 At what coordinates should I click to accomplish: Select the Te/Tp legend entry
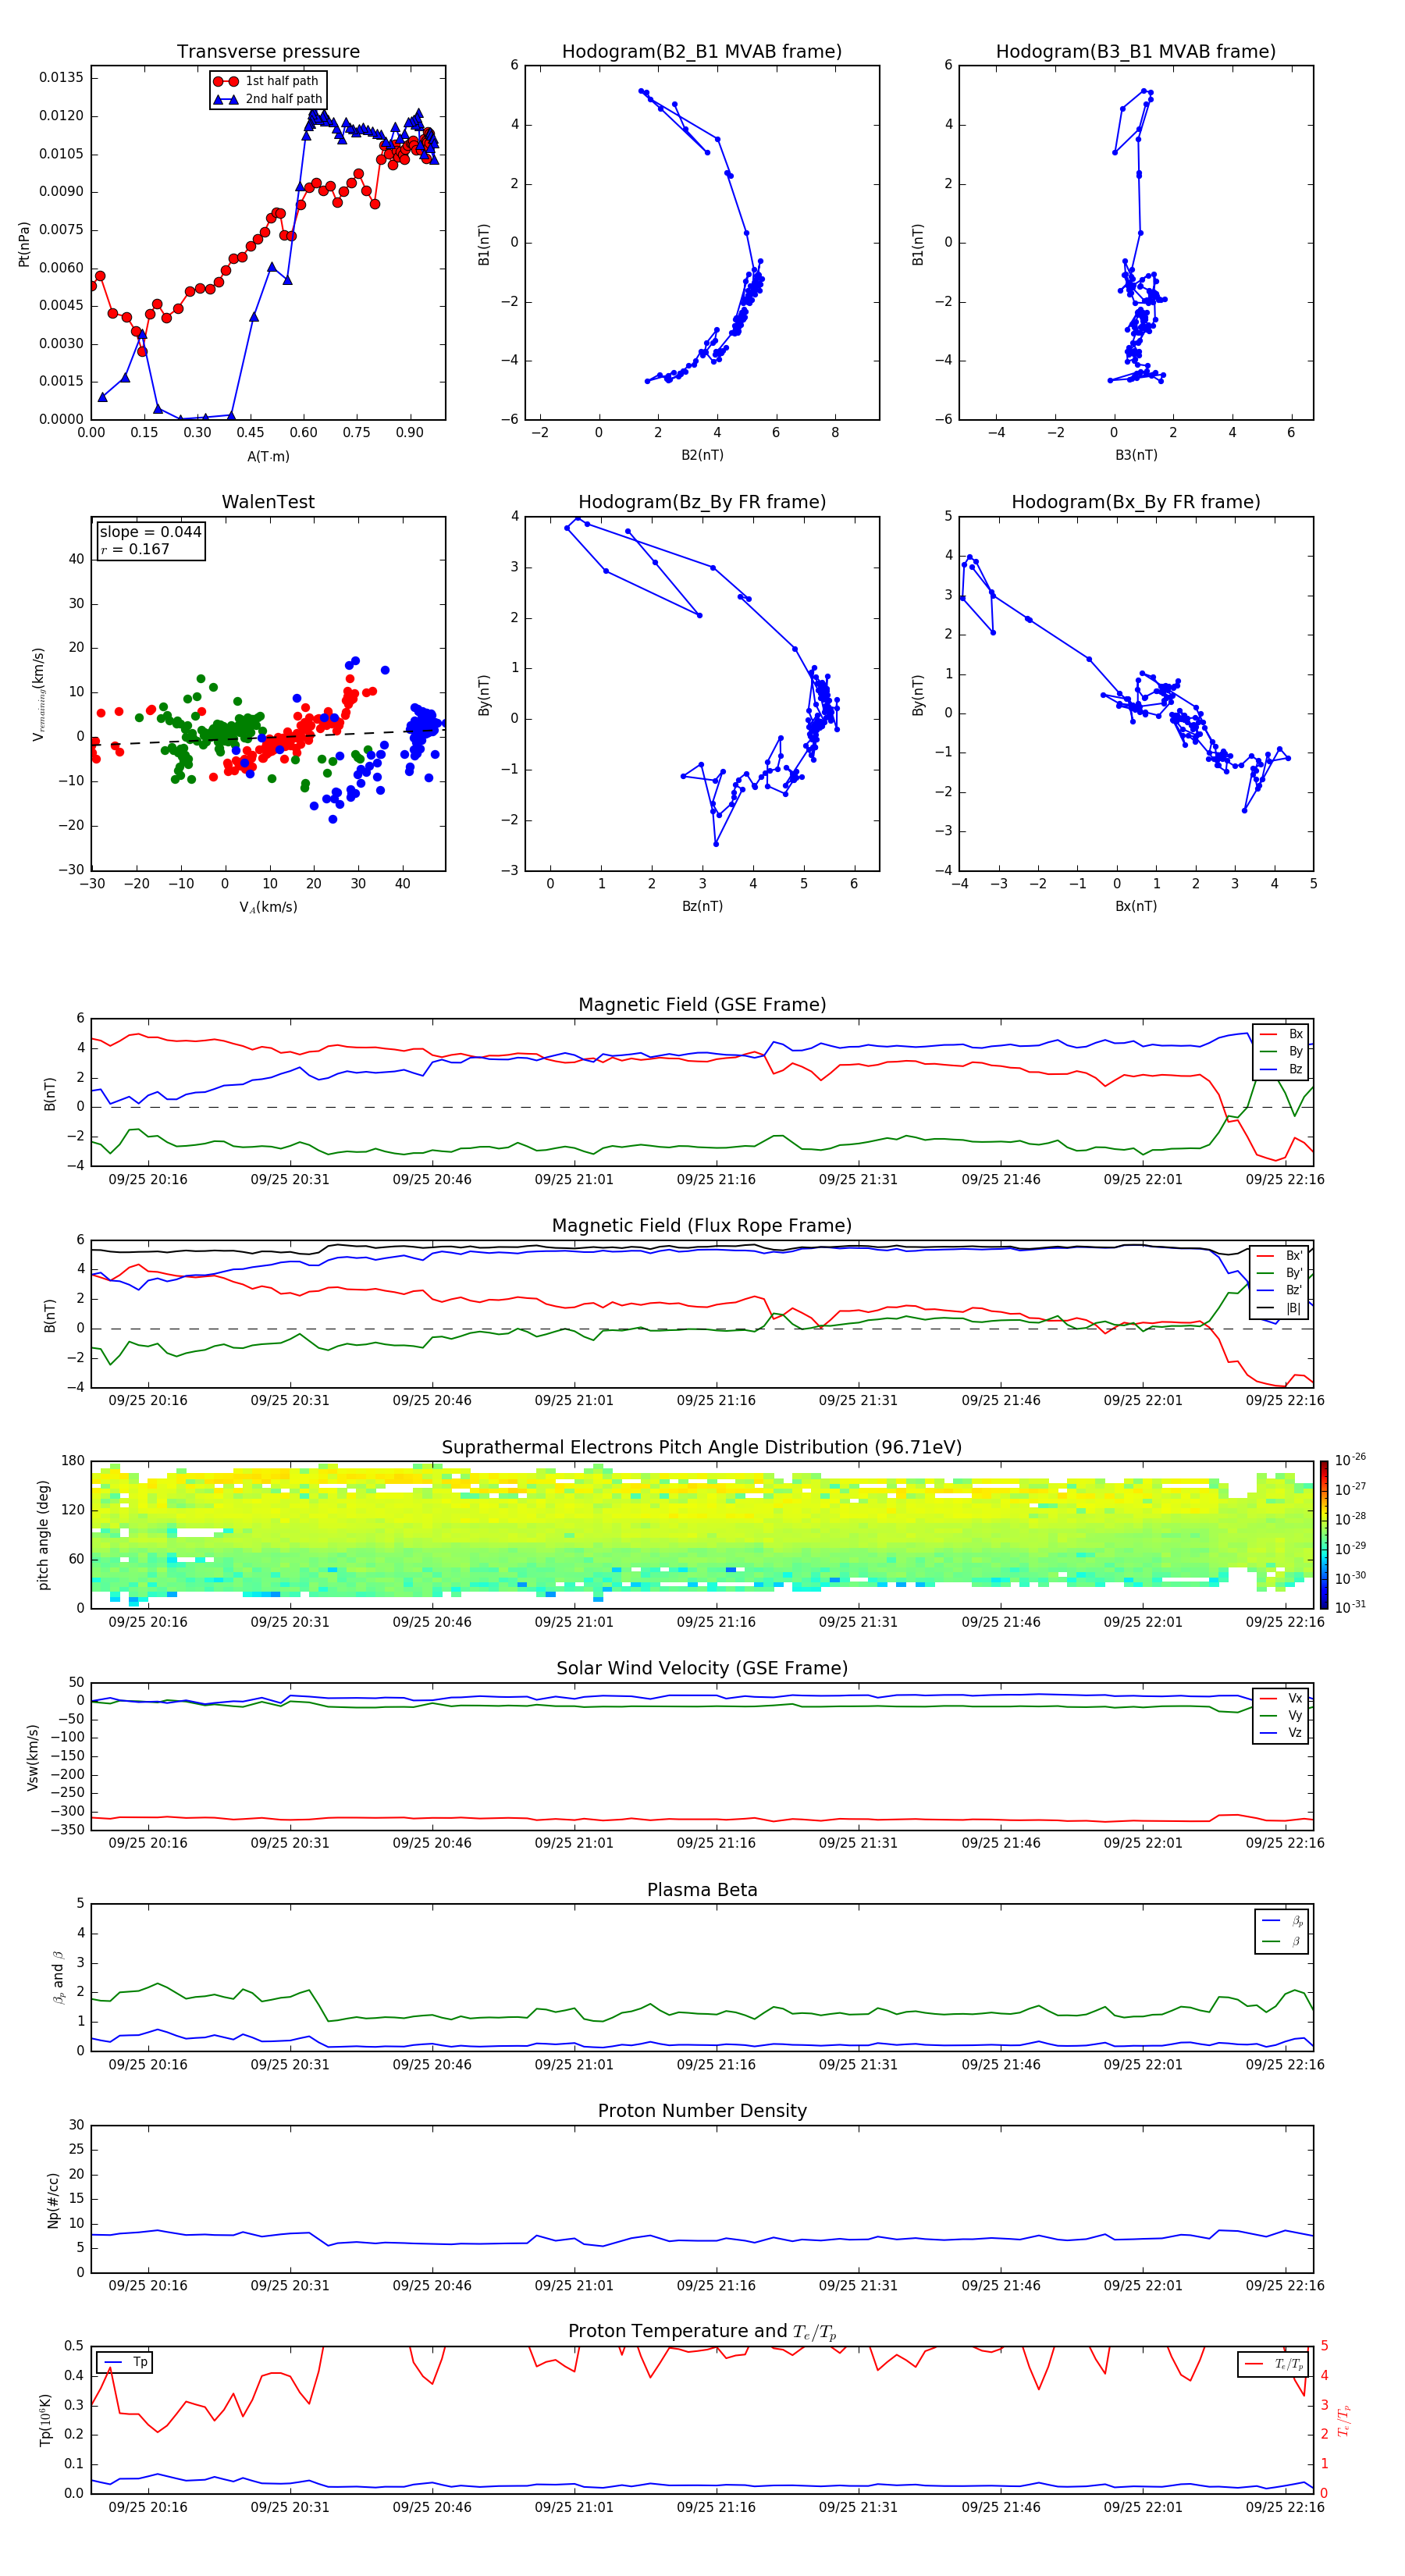tap(1274, 2364)
